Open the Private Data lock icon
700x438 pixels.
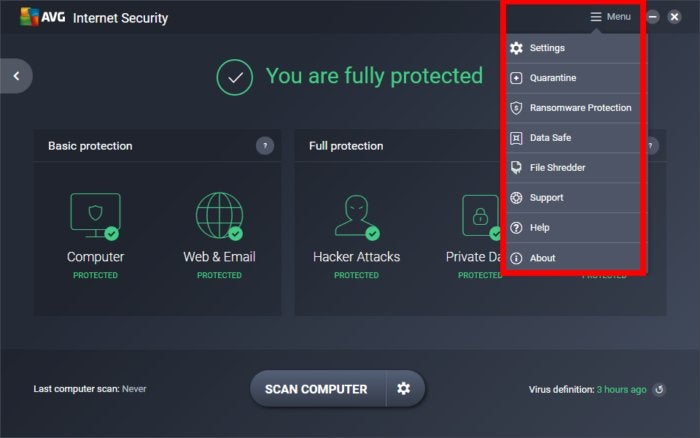pos(481,216)
